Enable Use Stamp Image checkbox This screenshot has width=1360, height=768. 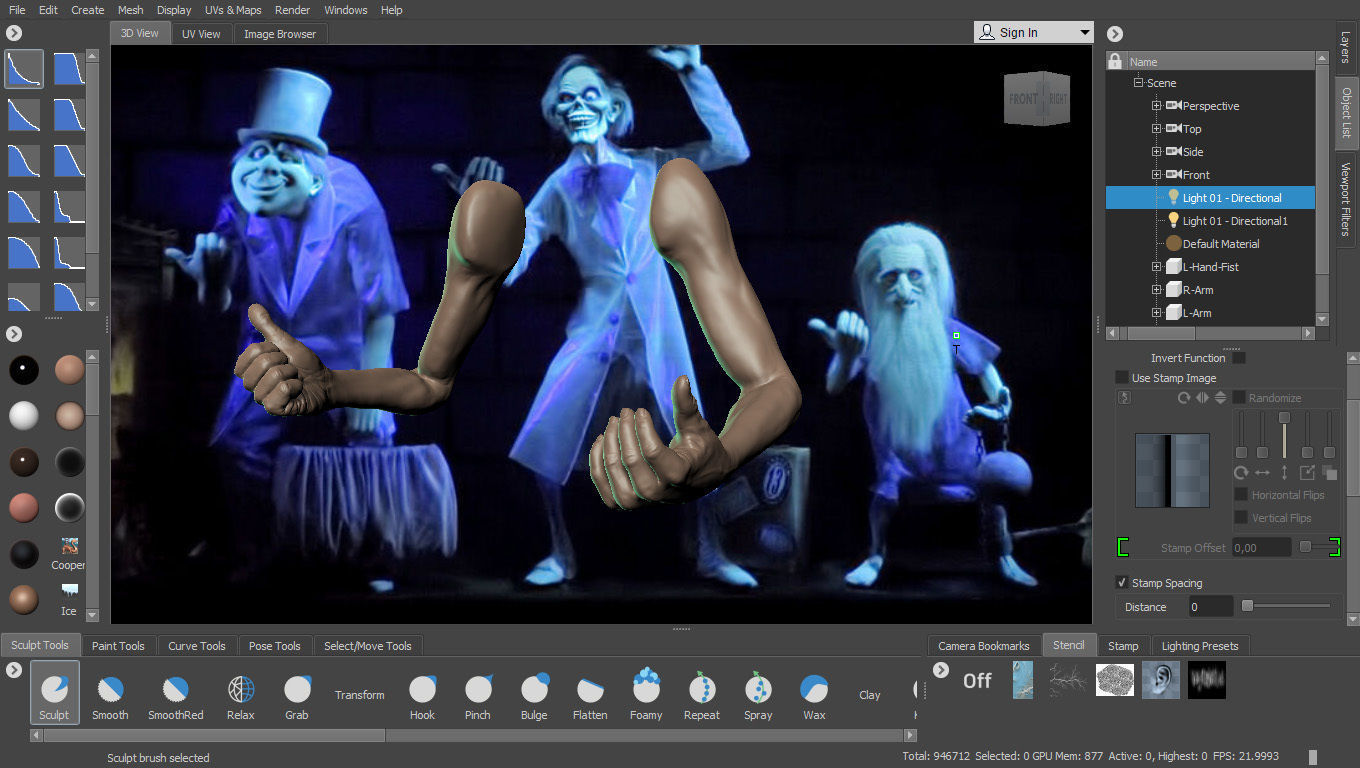(1122, 378)
